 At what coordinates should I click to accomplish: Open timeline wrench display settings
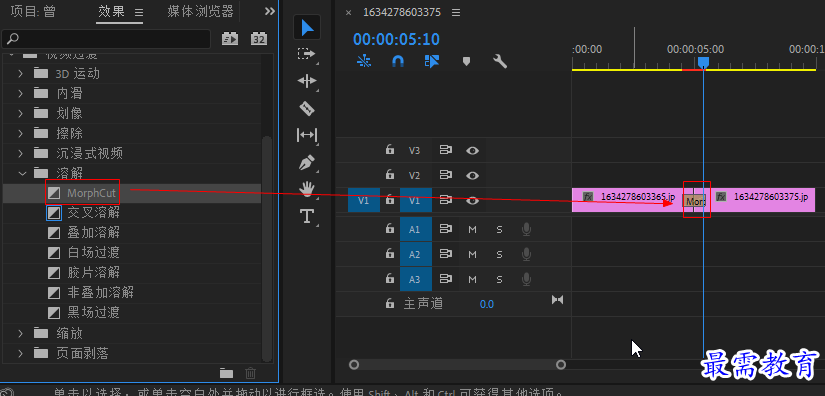tap(499, 62)
